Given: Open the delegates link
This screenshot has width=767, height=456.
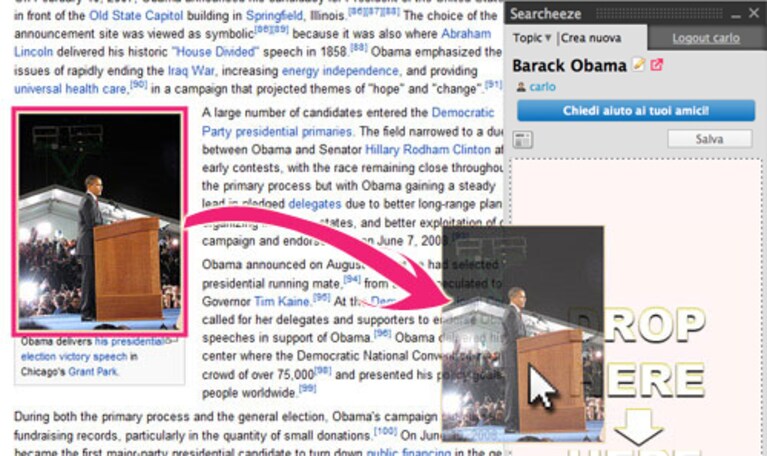Looking at the screenshot, I should pyautogui.click(x=315, y=204).
